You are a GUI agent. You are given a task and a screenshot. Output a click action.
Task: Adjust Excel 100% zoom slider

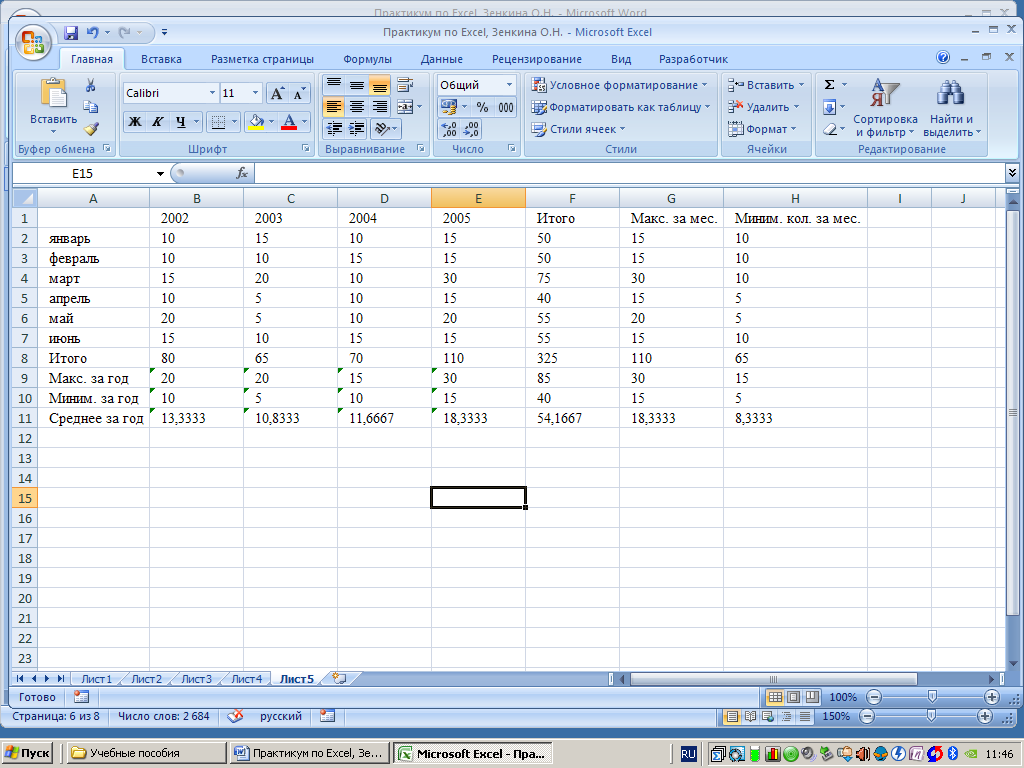(x=933, y=697)
